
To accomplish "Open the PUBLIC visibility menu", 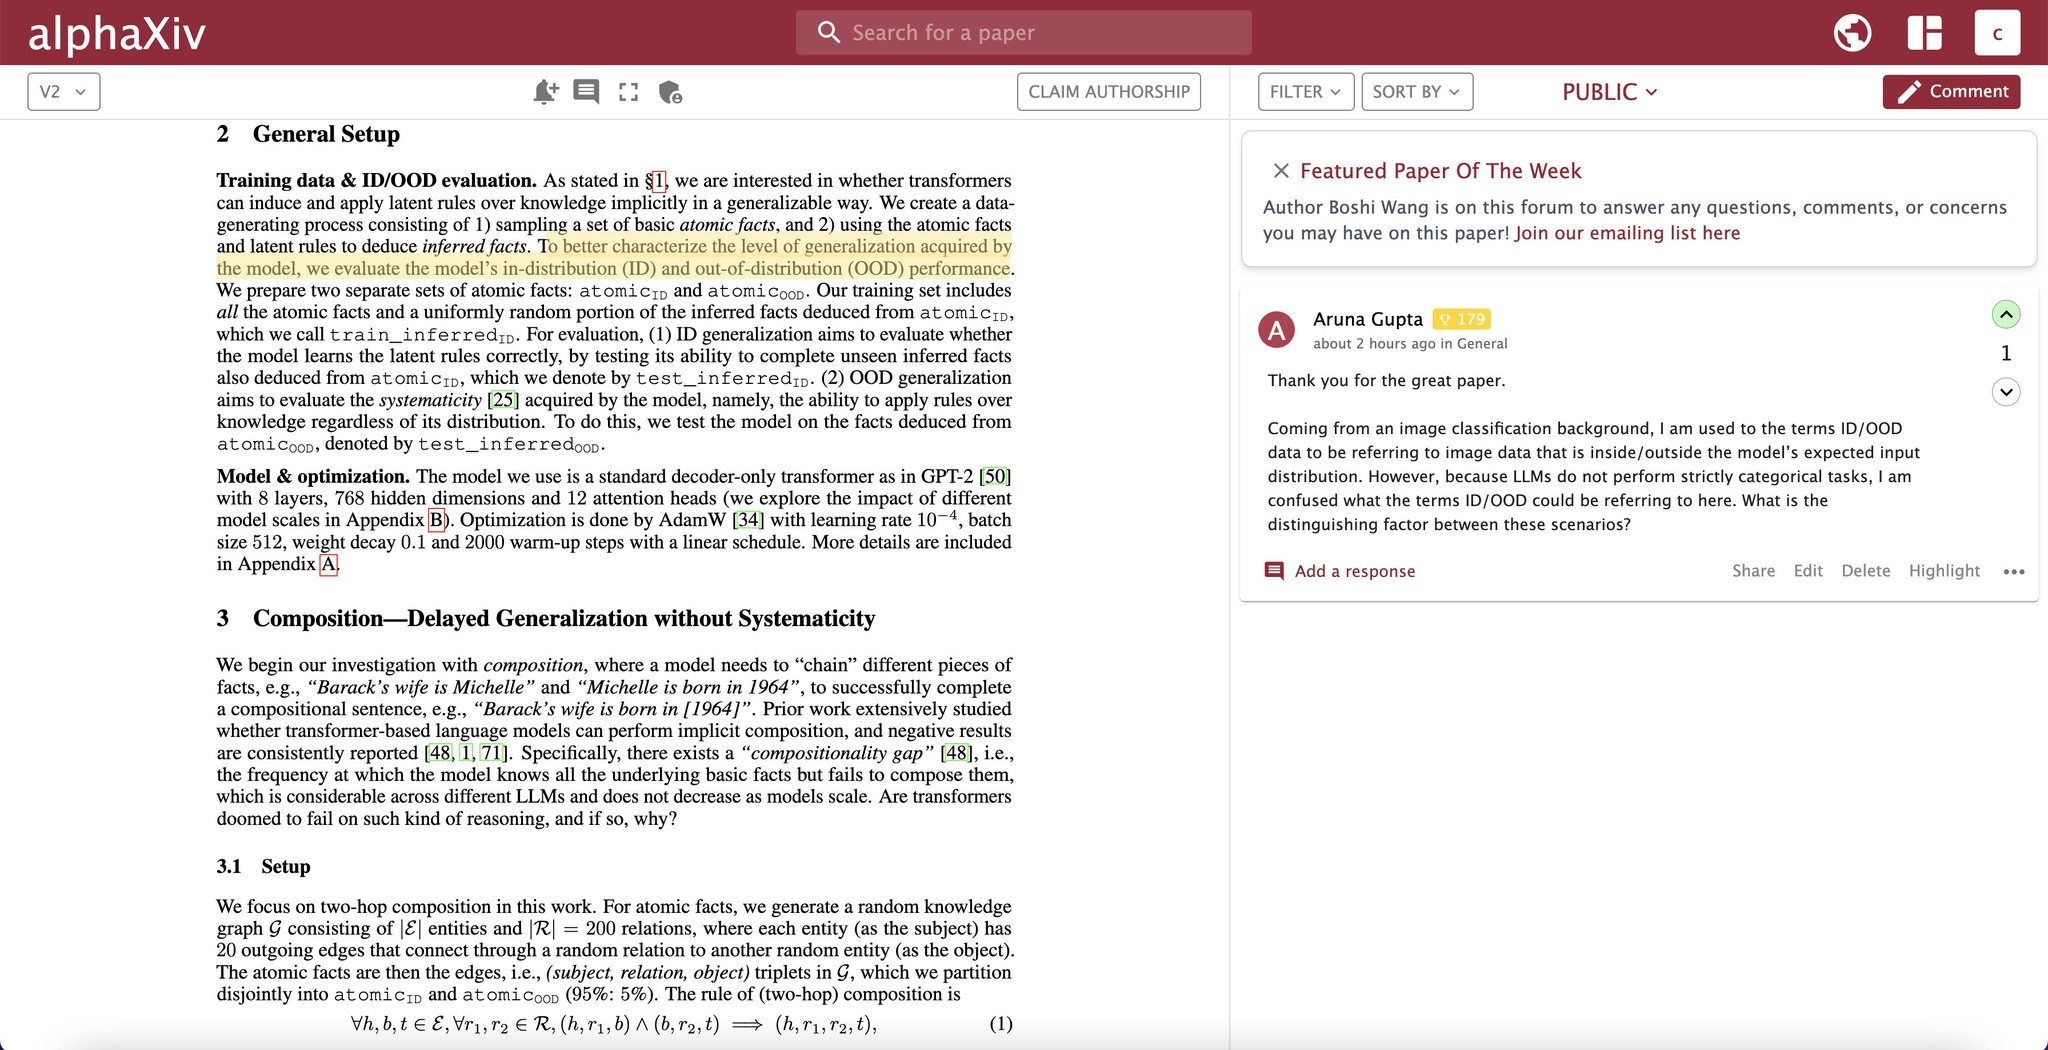I will pos(1610,92).
